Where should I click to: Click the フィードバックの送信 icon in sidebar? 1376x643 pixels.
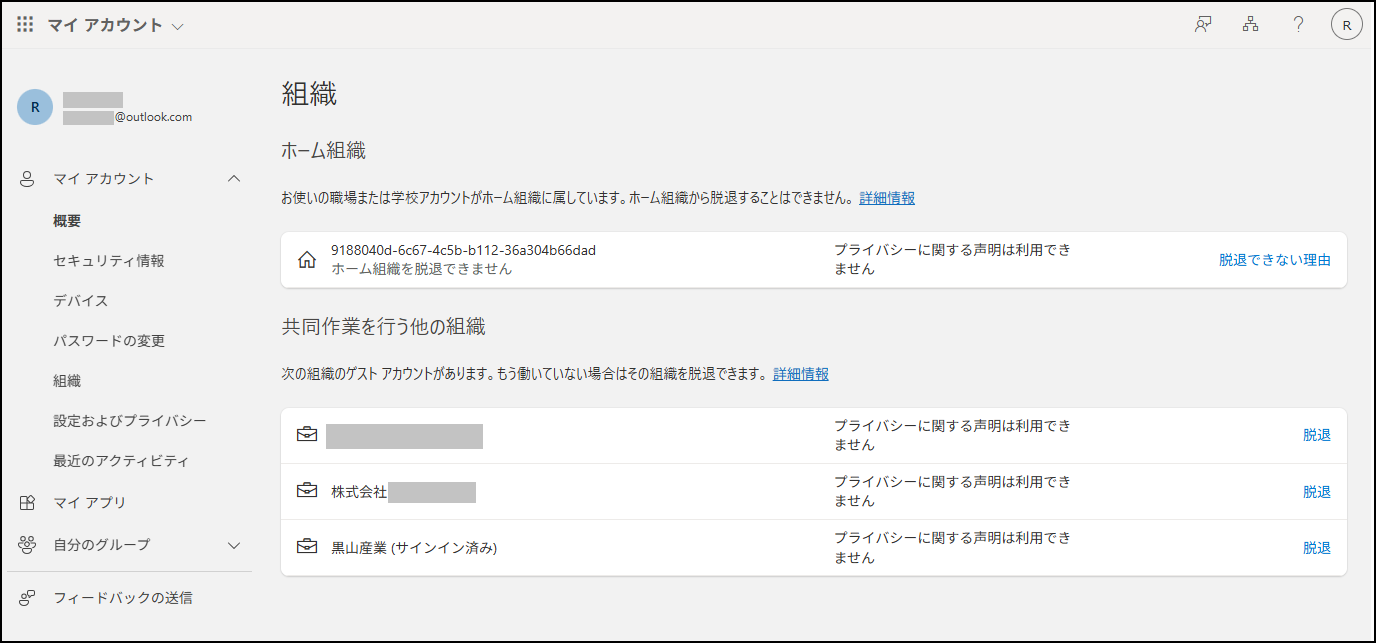[28, 598]
